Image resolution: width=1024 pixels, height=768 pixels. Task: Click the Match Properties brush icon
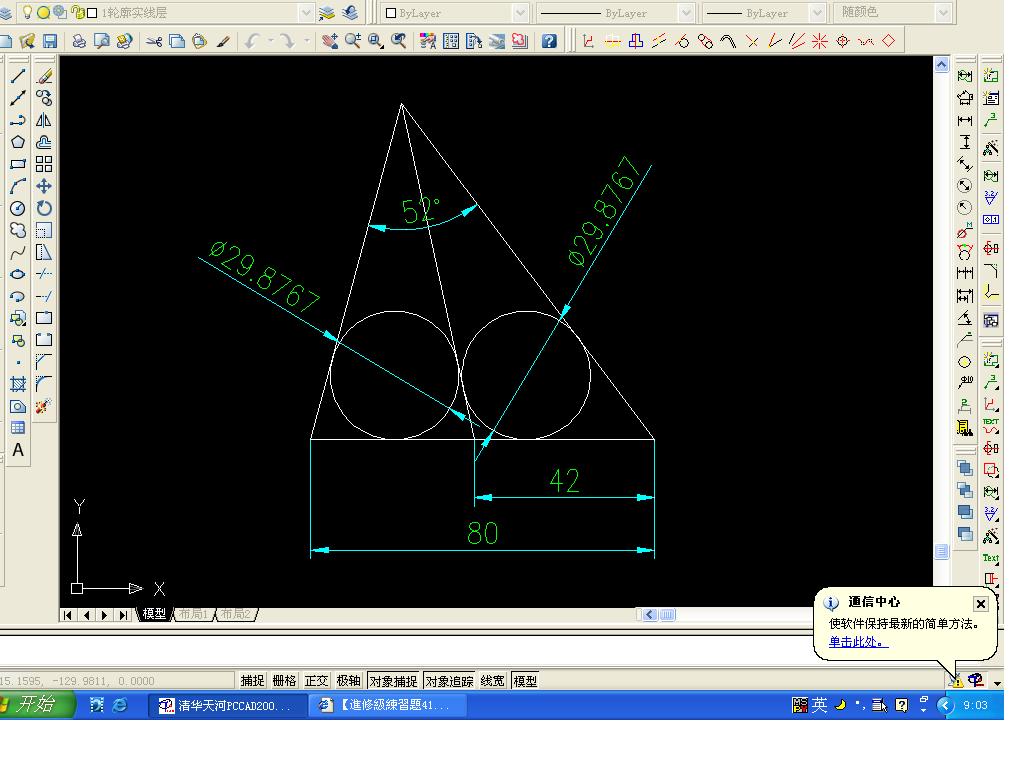pyautogui.click(x=223, y=41)
